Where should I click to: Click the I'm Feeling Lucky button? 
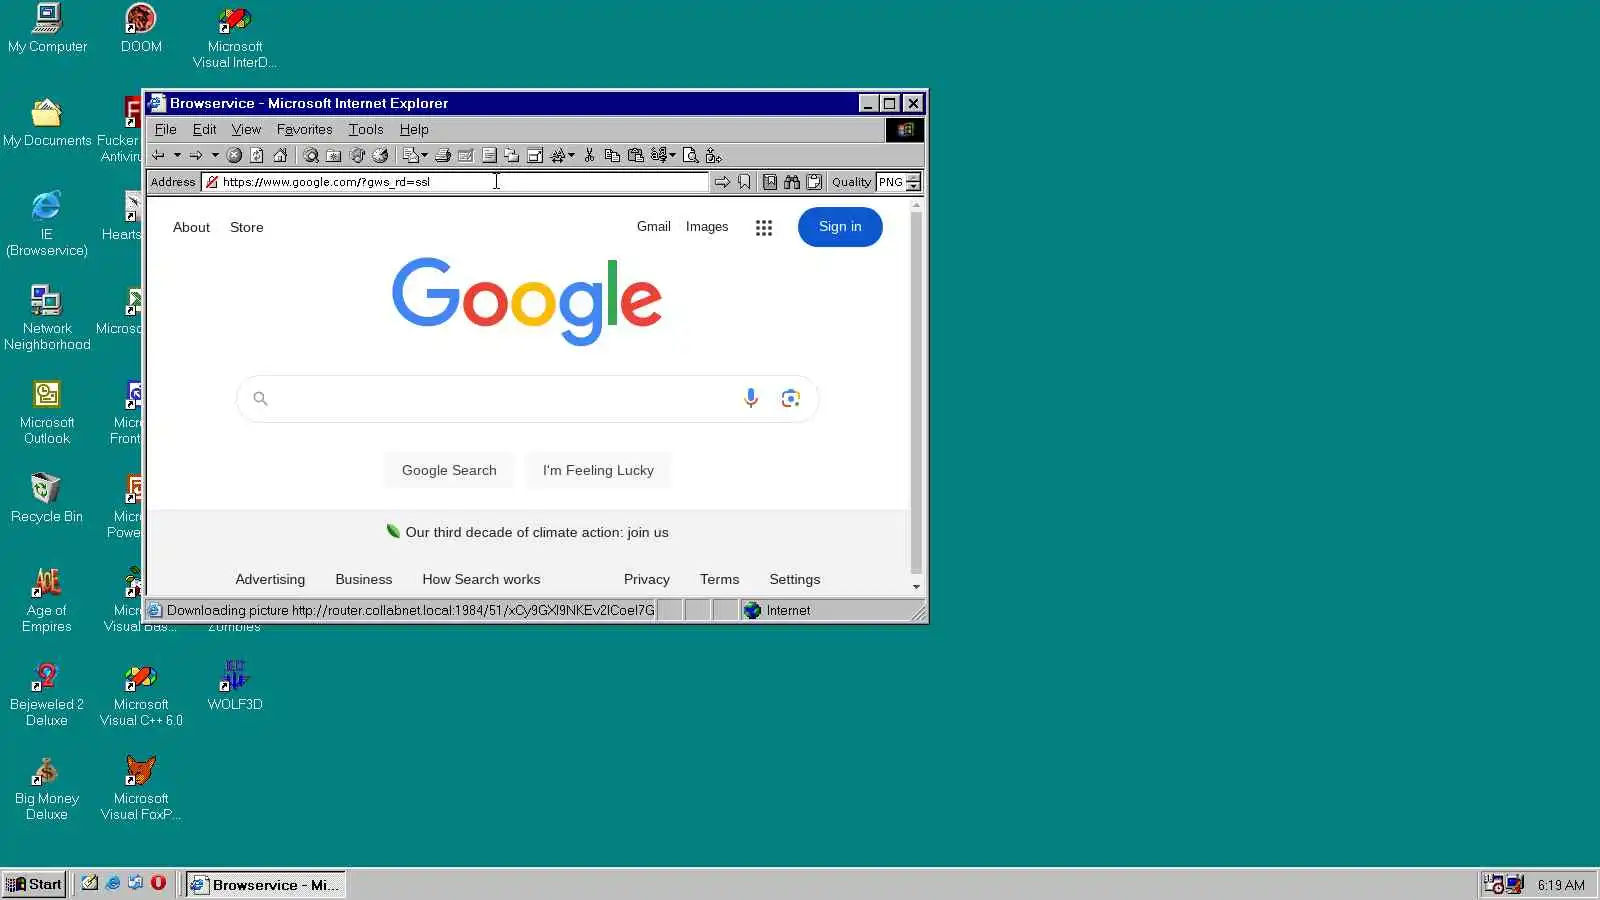point(598,470)
